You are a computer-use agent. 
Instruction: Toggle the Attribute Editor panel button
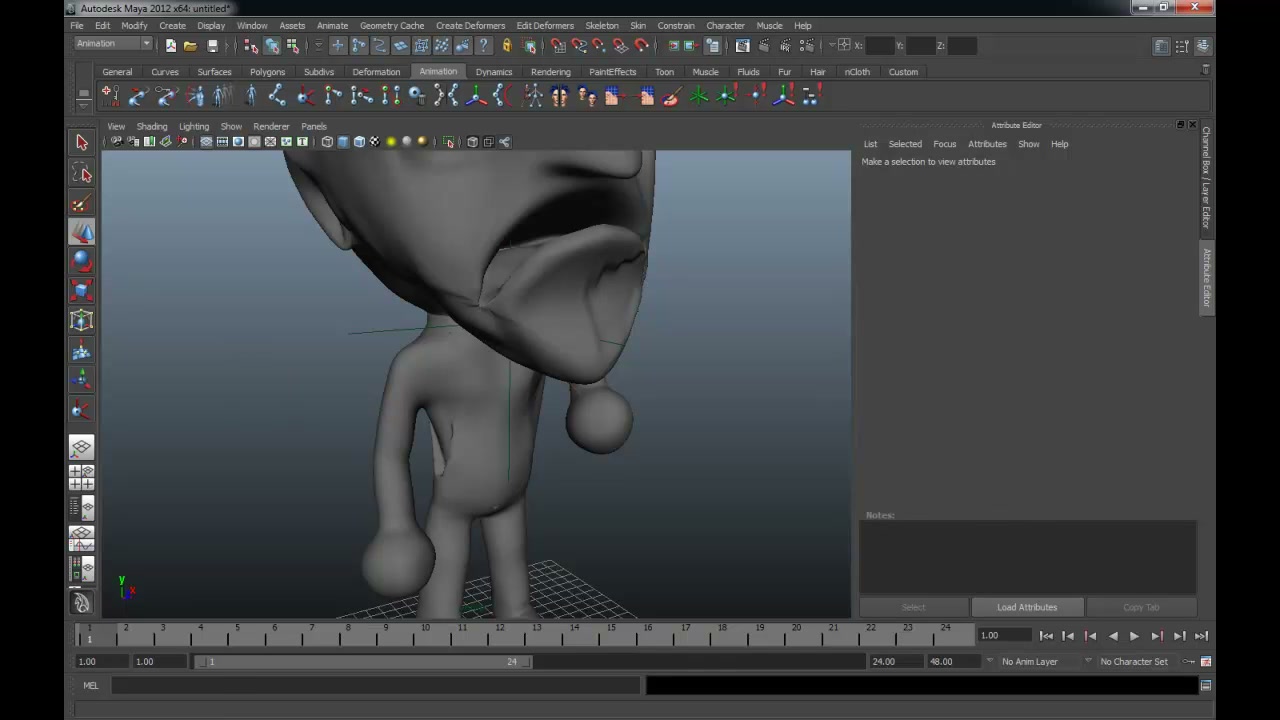coord(1161,46)
